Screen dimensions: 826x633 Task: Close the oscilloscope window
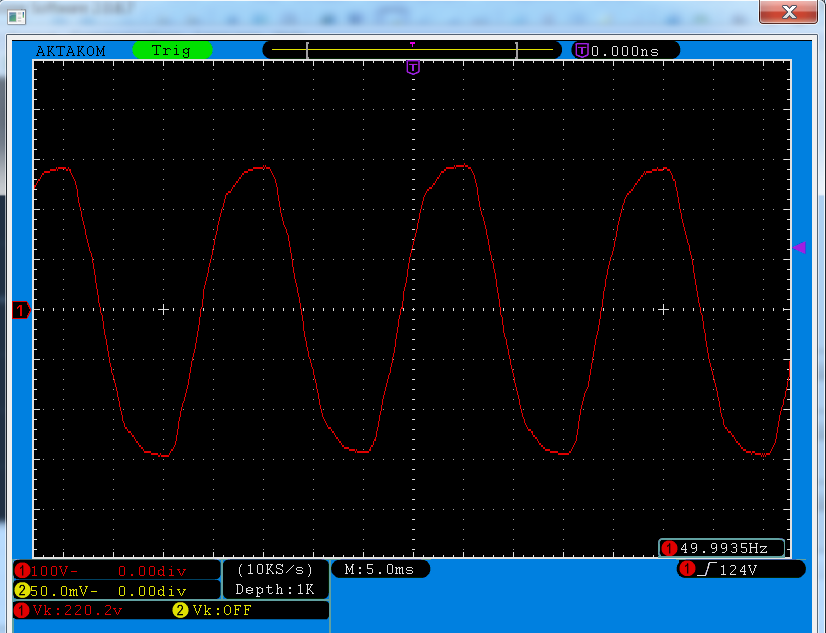coord(789,12)
